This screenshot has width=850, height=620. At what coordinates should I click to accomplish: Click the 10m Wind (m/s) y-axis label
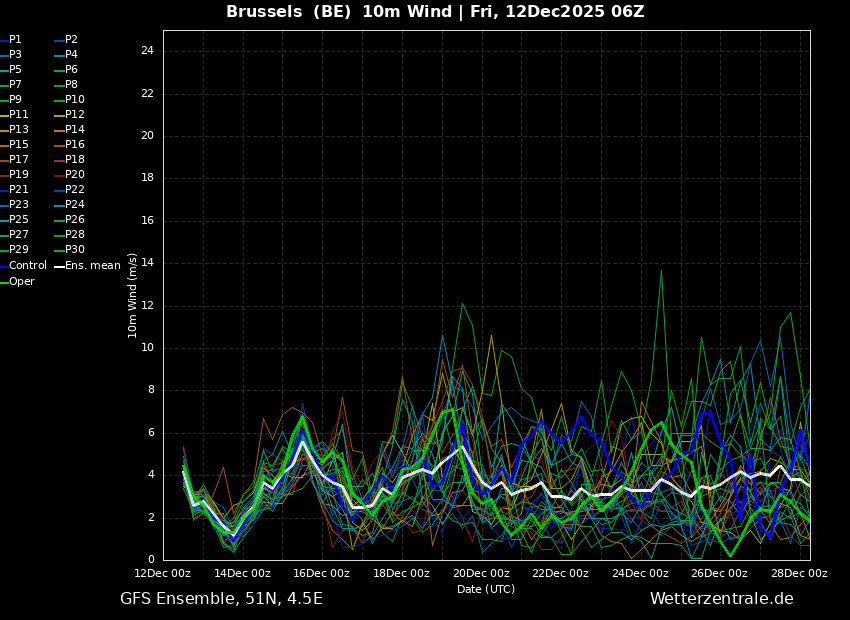point(133,295)
